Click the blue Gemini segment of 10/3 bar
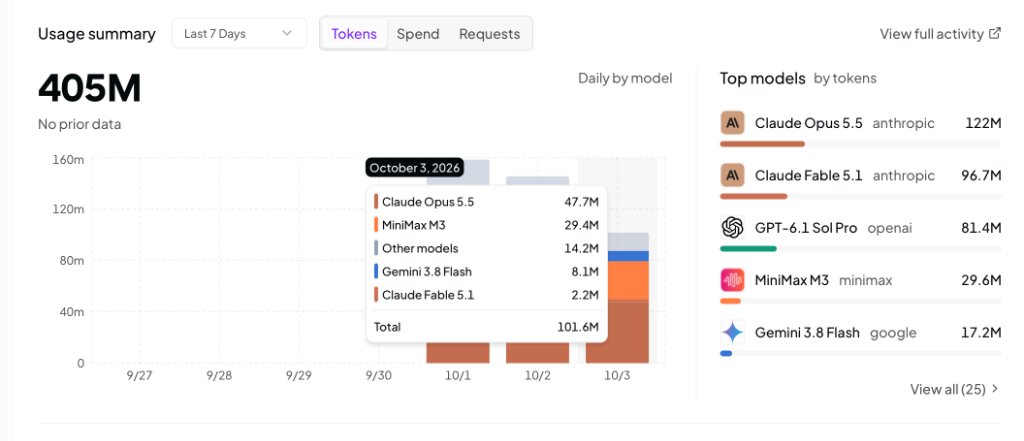This screenshot has height=441, width=1024. tap(628, 256)
